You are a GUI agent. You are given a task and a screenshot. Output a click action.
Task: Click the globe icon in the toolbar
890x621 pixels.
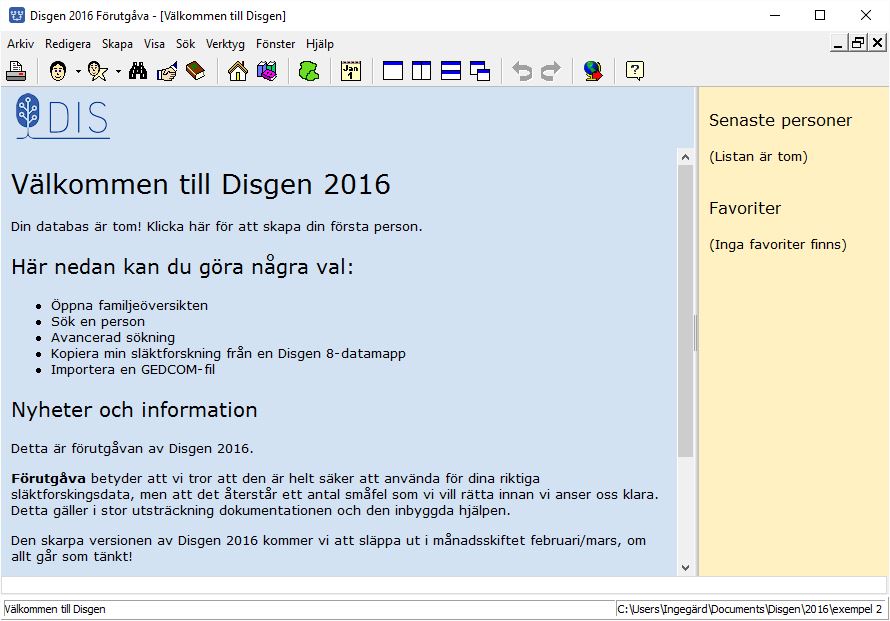[593, 71]
